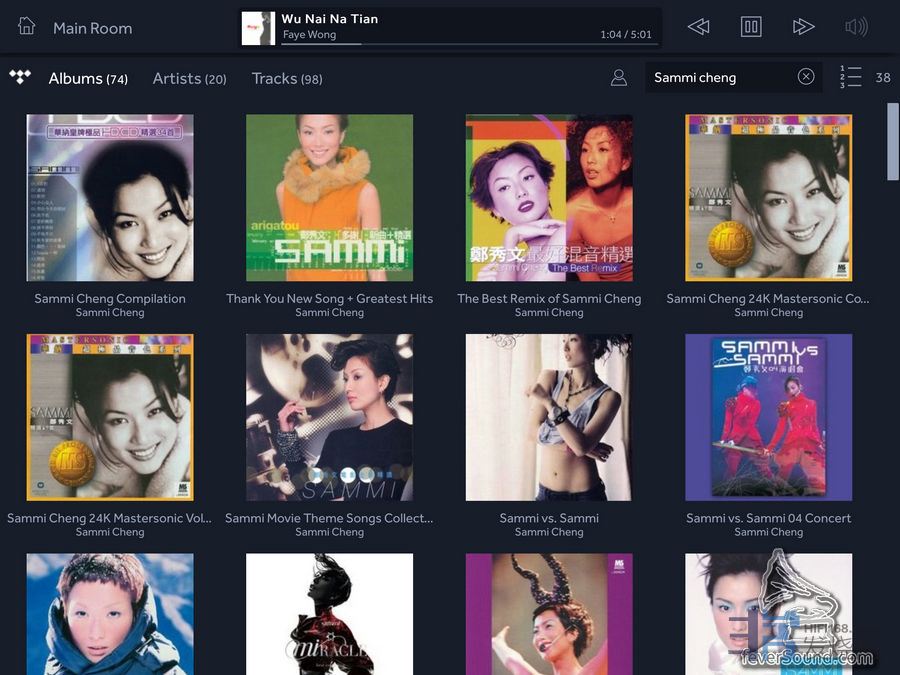Open the volume speaker control
This screenshot has height=675, width=900.
856,27
